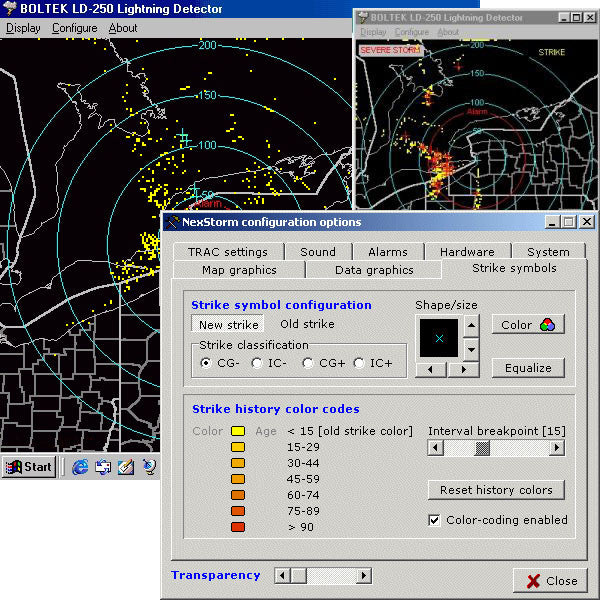Screen dimensions: 600x600
Task: Click Interval breakpoint slider right arrow
Action: coord(557,448)
